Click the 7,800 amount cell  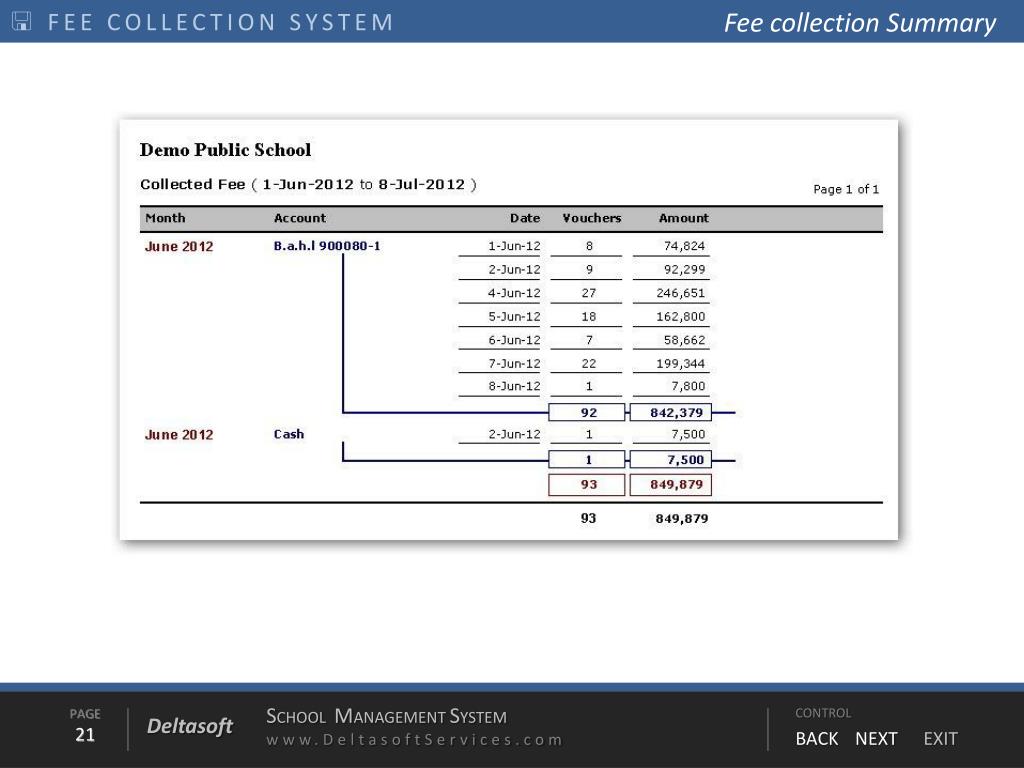688,386
